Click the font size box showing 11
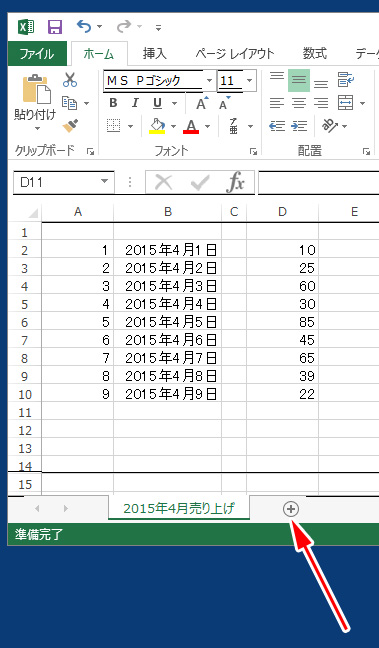The image size is (379, 648). click(230, 81)
